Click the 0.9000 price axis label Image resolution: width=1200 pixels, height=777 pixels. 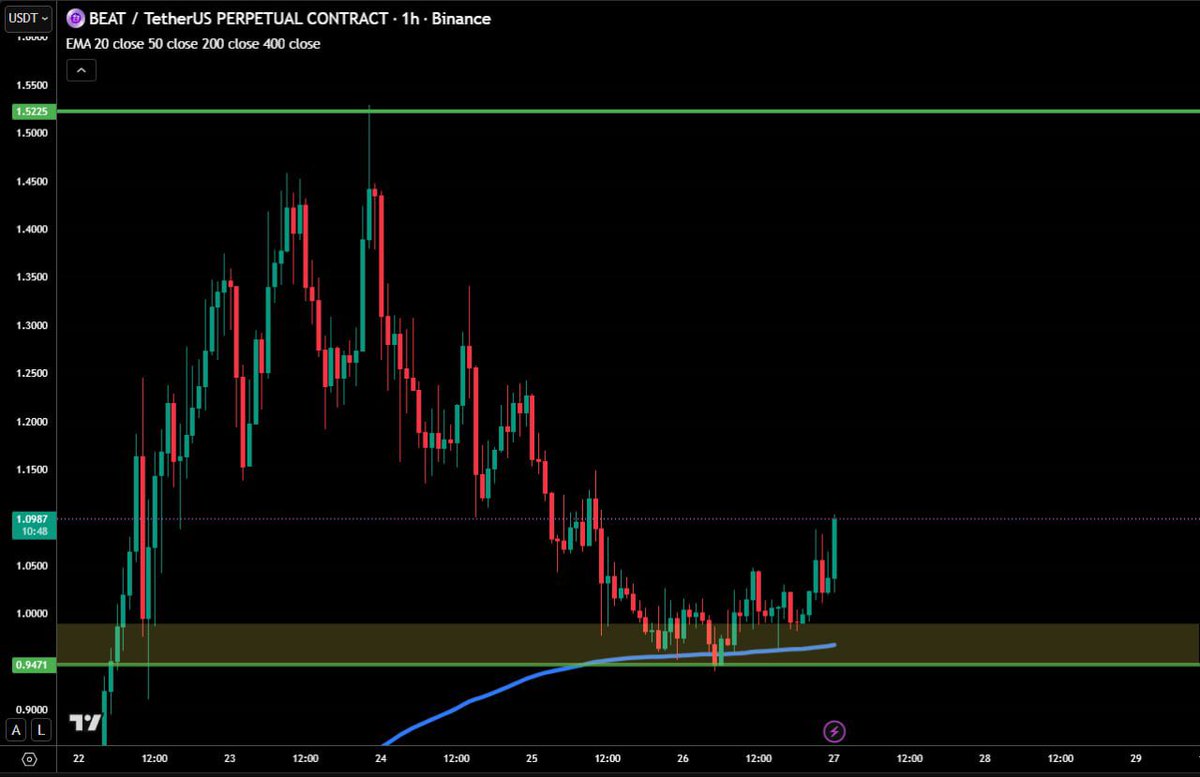coord(33,710)
